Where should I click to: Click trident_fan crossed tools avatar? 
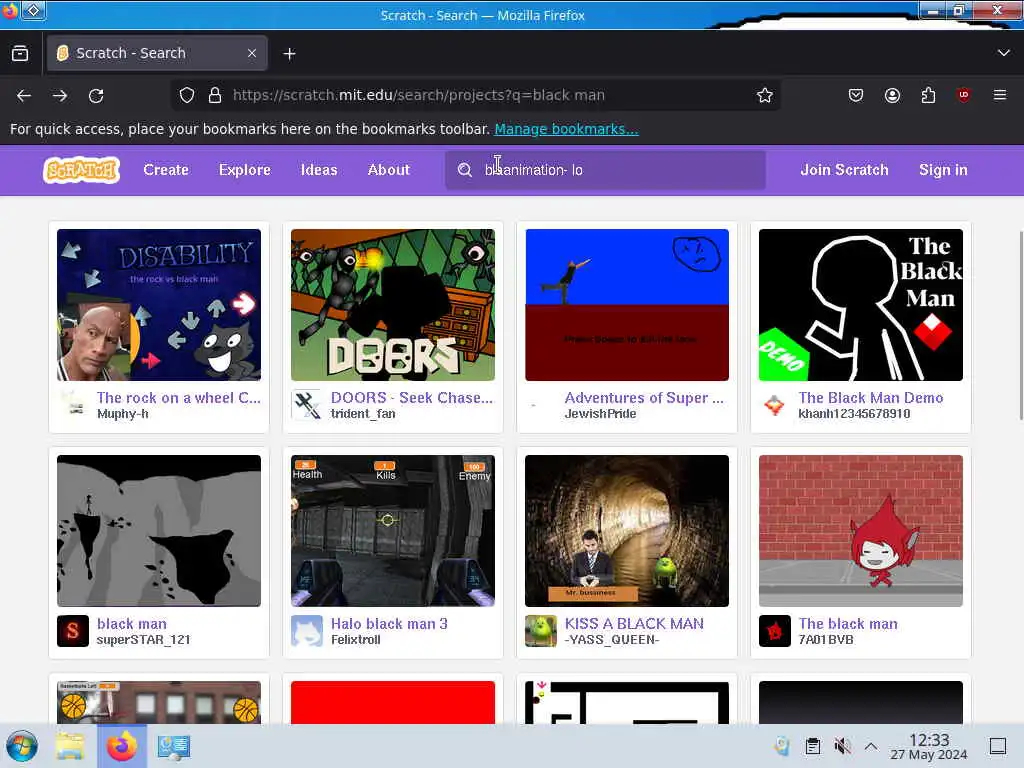307,405
